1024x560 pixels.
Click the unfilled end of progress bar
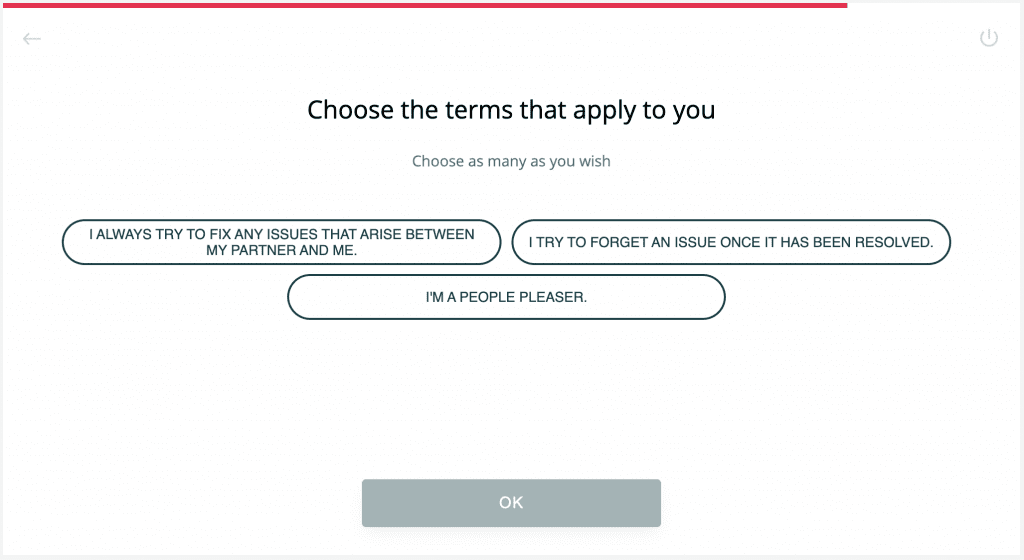pyautogui.click(x=935, y=4)
